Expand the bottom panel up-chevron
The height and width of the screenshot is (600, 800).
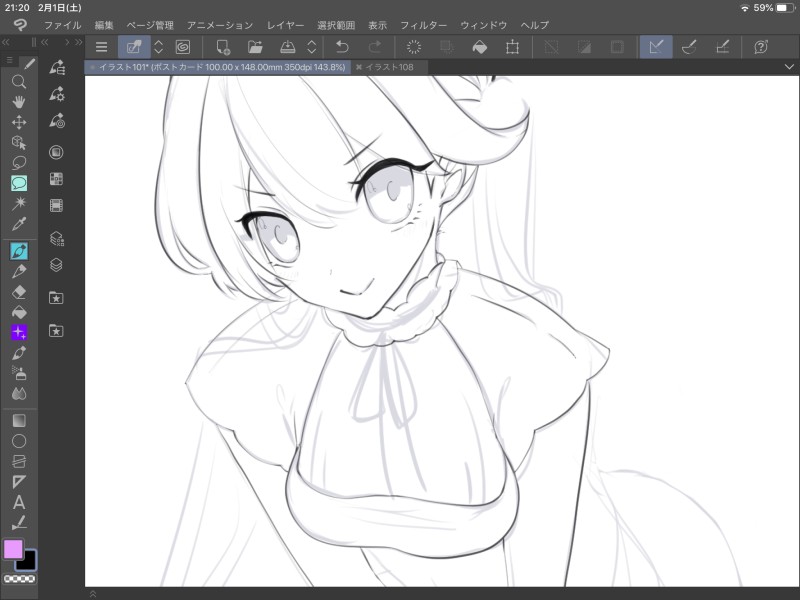(93, 594)
